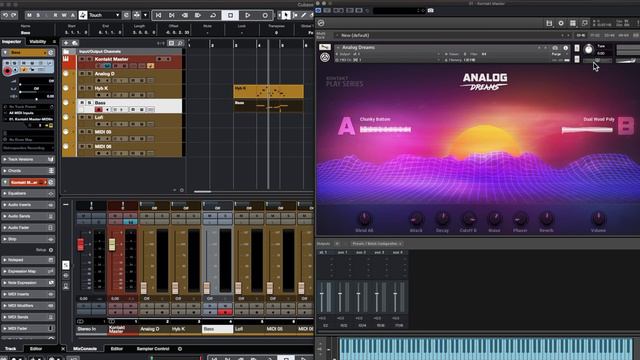Image resolution: width=640 pixels, height=360 pixels.
Task: Toggle global Mute (M) in toolbar
Action: (29, 15)
